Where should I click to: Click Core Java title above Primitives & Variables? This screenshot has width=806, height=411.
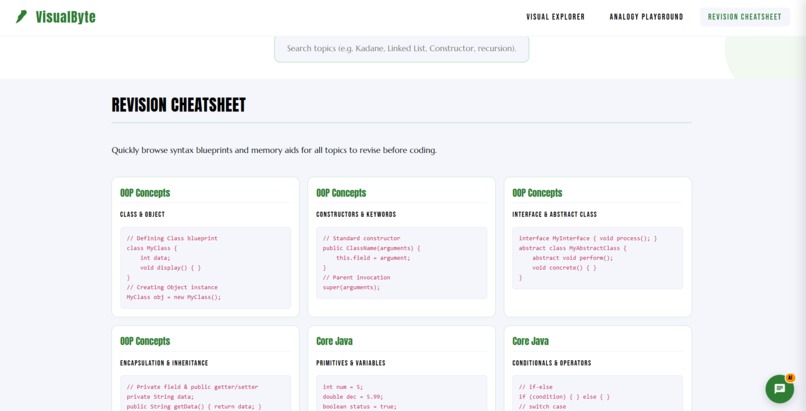pos(334,341)
